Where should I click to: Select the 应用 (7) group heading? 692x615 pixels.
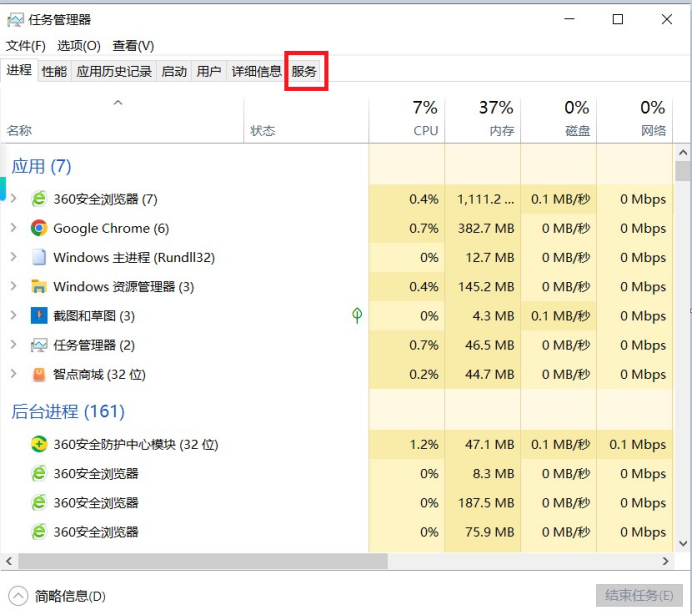point(41,166)
